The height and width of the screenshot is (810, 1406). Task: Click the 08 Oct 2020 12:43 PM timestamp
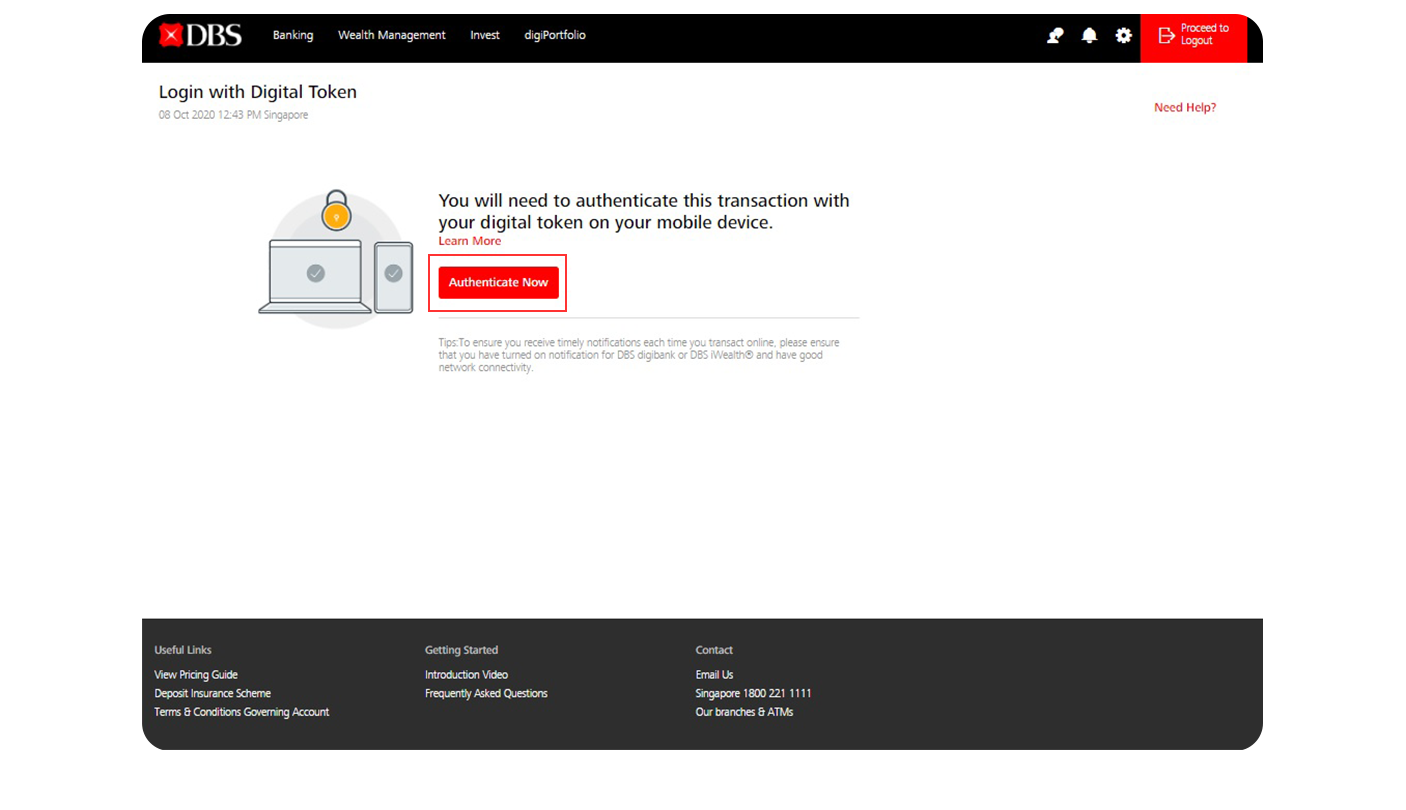pos(233,115)
